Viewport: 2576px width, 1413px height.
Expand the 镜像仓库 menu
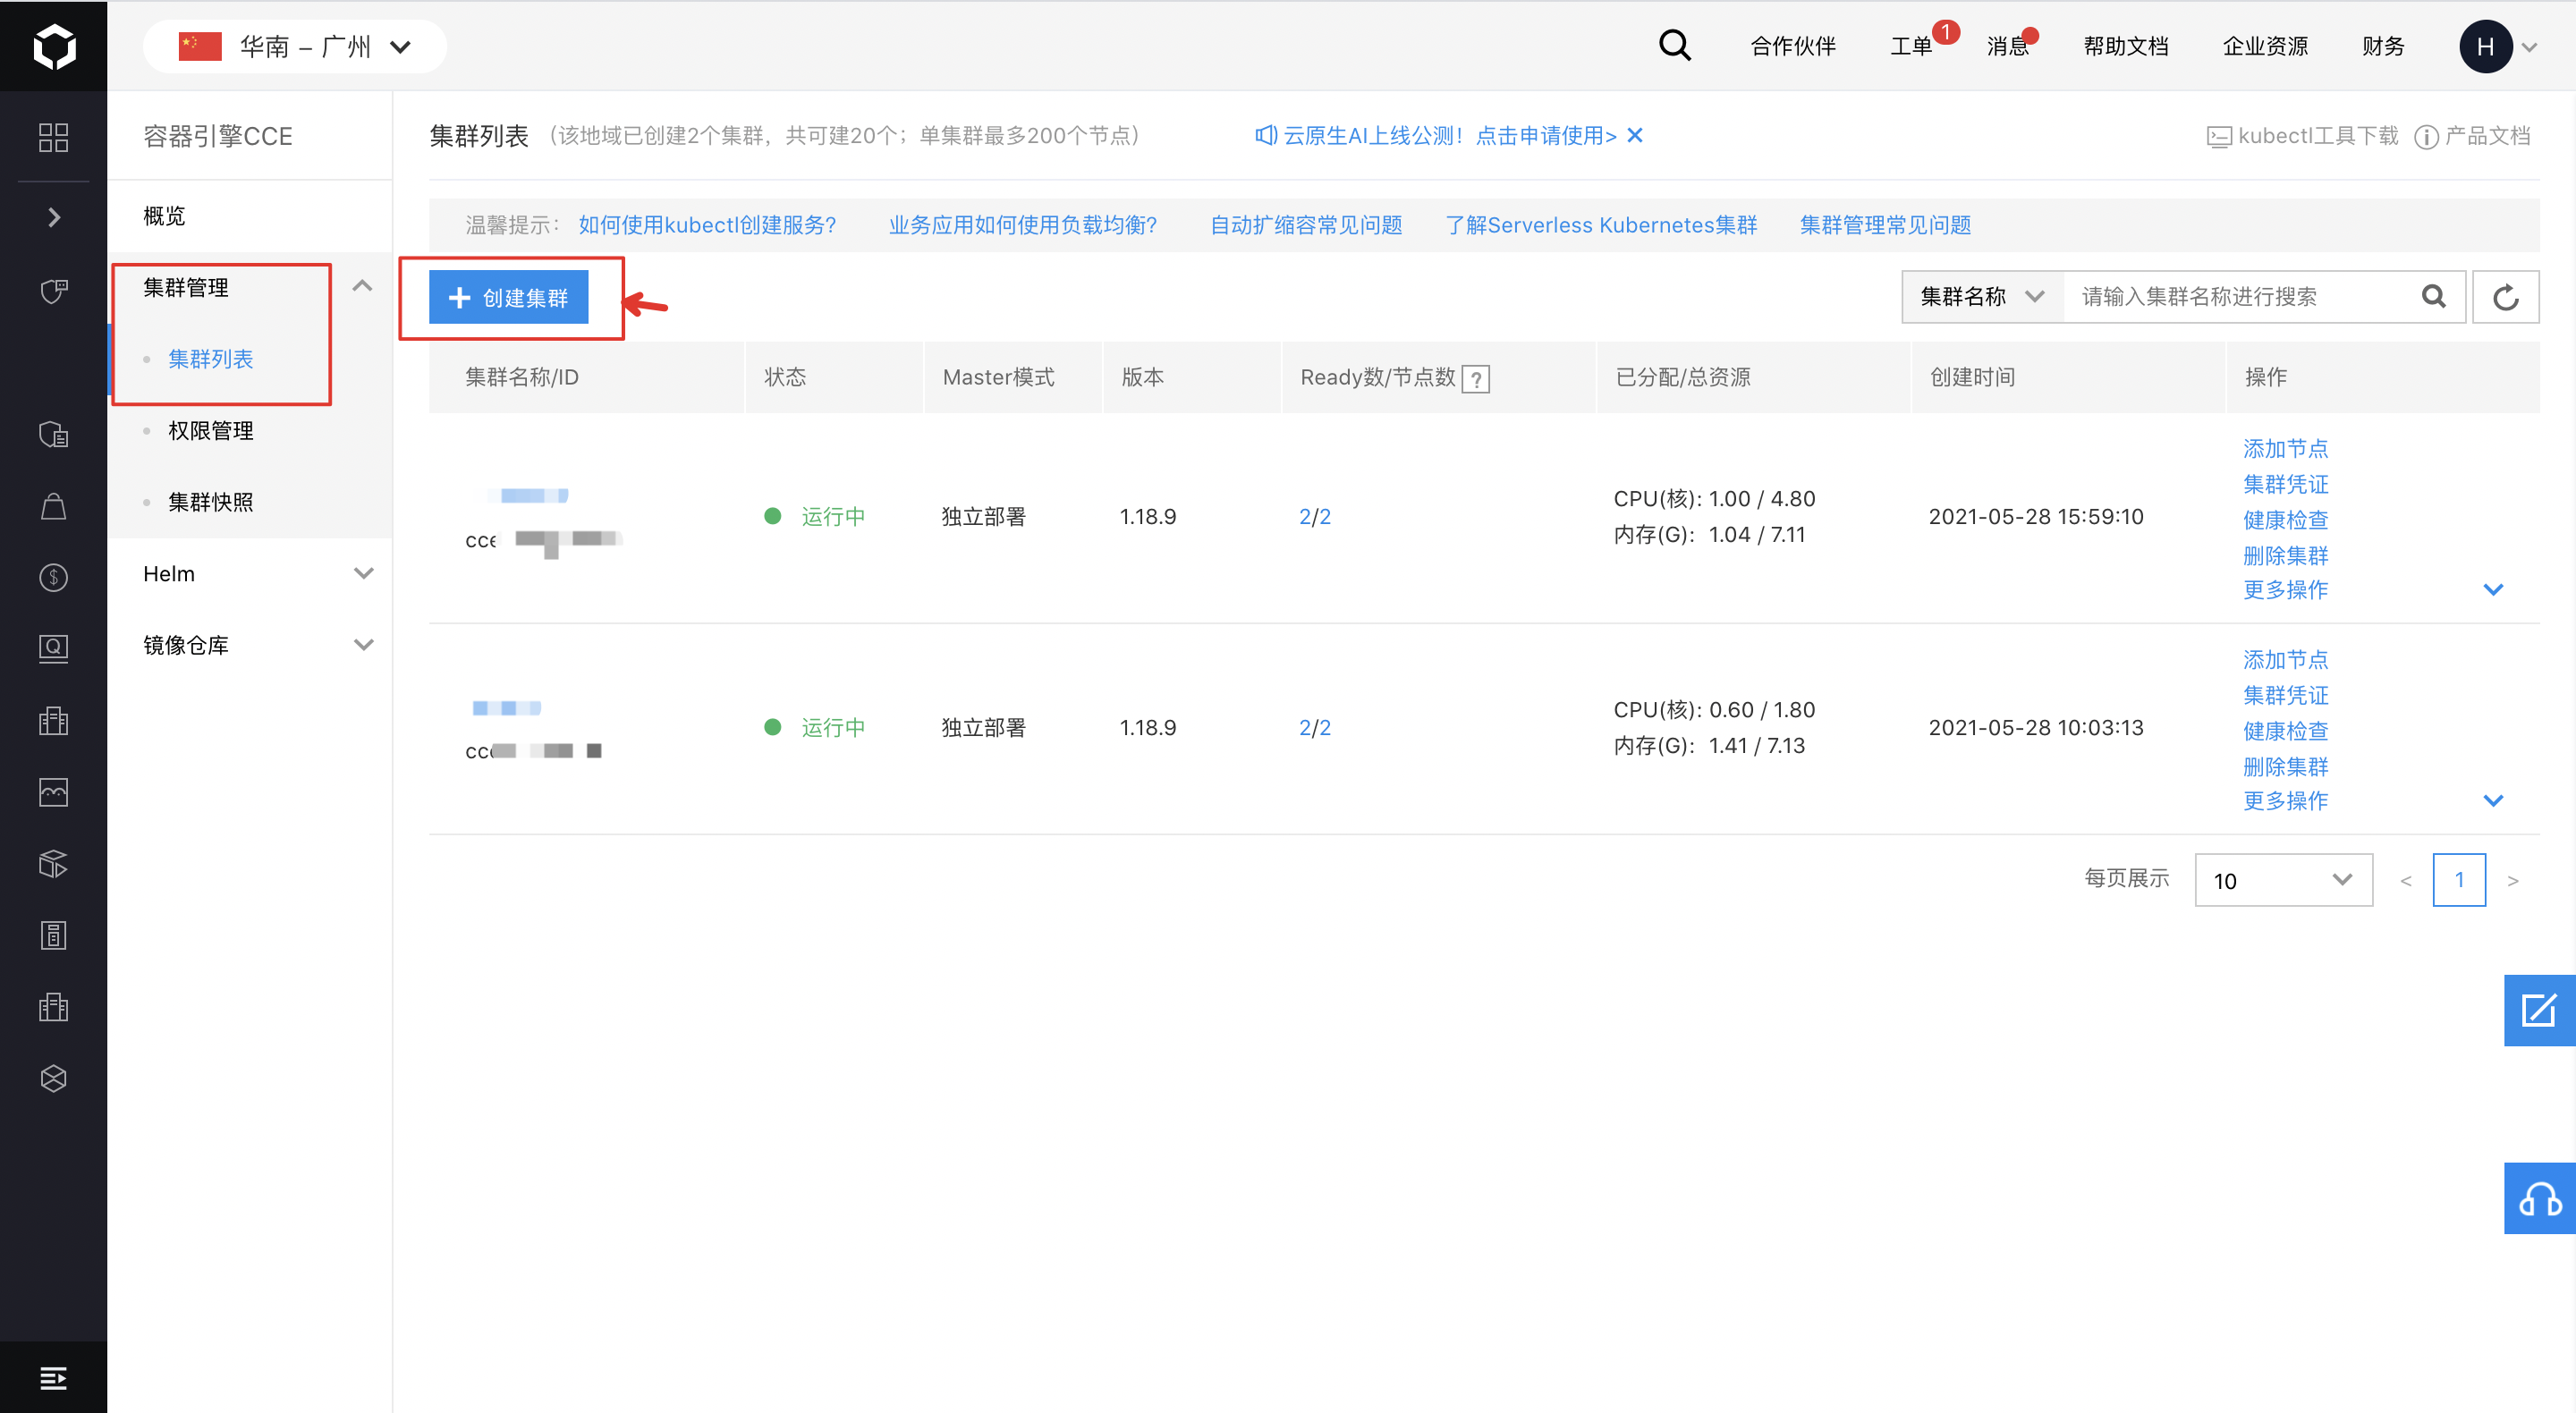[364, 645]
